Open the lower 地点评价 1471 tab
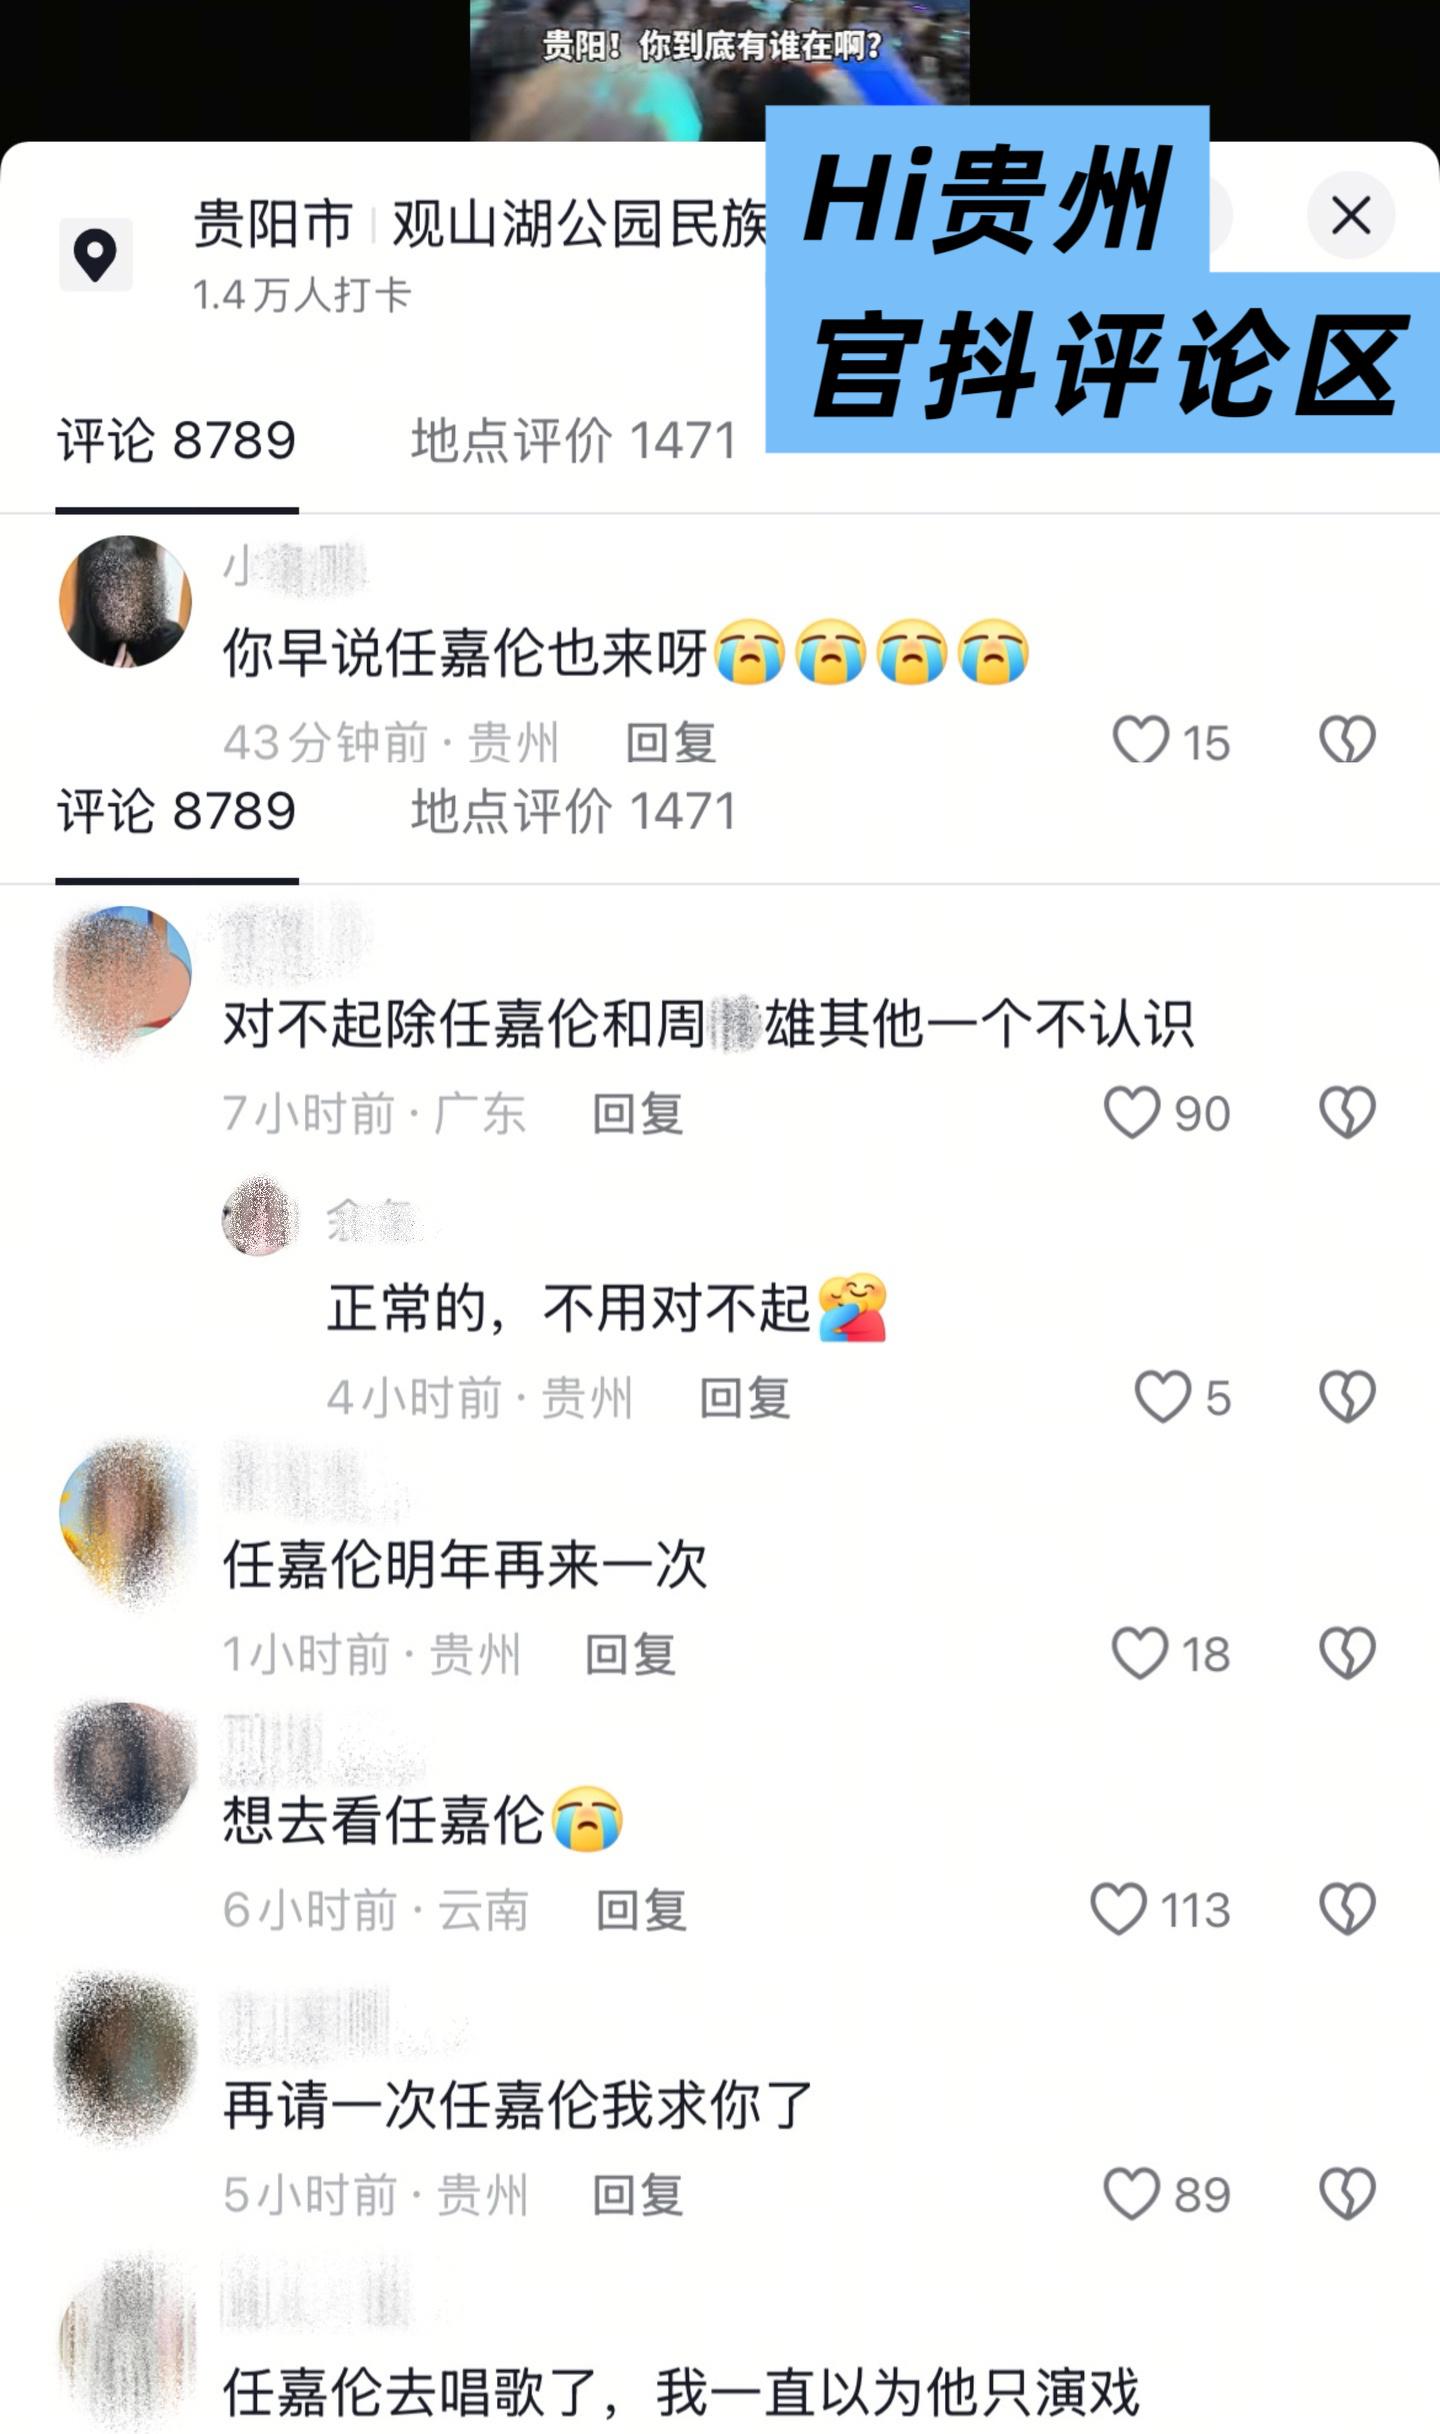1440x2434 pixels. coord(574,811)
